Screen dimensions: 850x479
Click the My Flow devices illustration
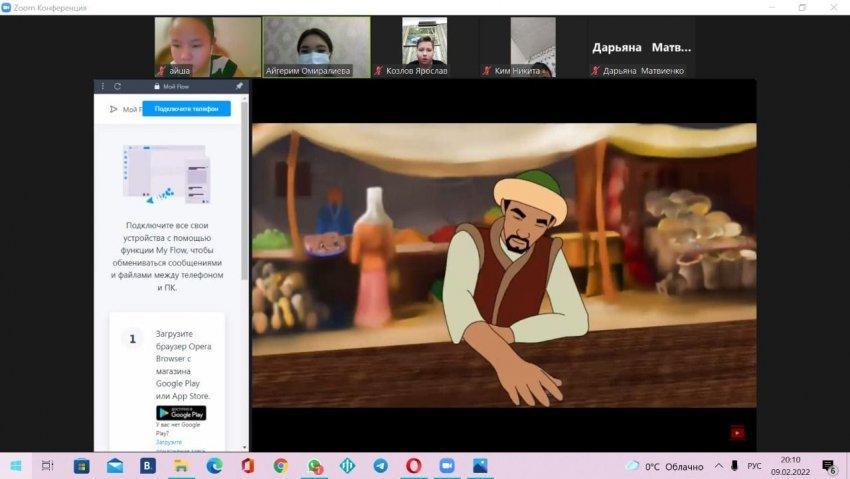coord(166,174)
